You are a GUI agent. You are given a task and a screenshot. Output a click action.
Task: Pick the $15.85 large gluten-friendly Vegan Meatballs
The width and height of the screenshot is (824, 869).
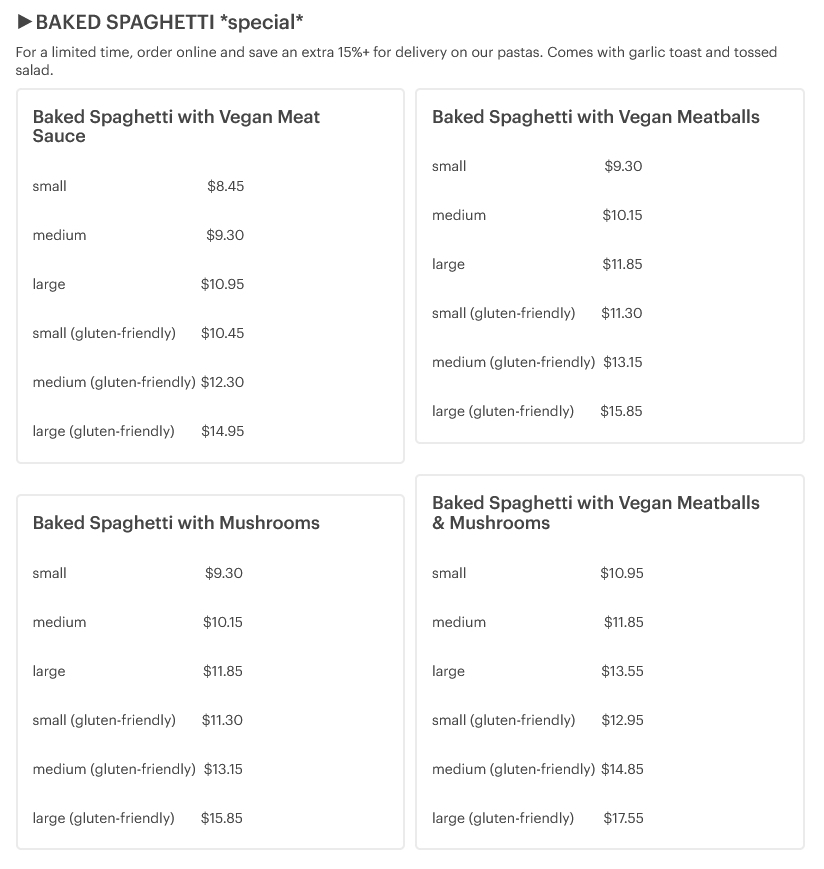click(x=537, y=411)
